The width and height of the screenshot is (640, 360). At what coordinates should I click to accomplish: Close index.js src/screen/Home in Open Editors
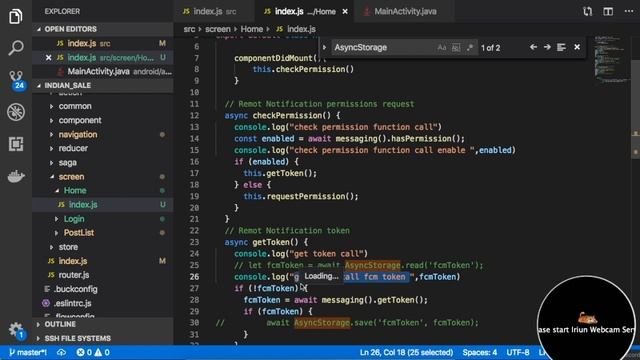49,58
